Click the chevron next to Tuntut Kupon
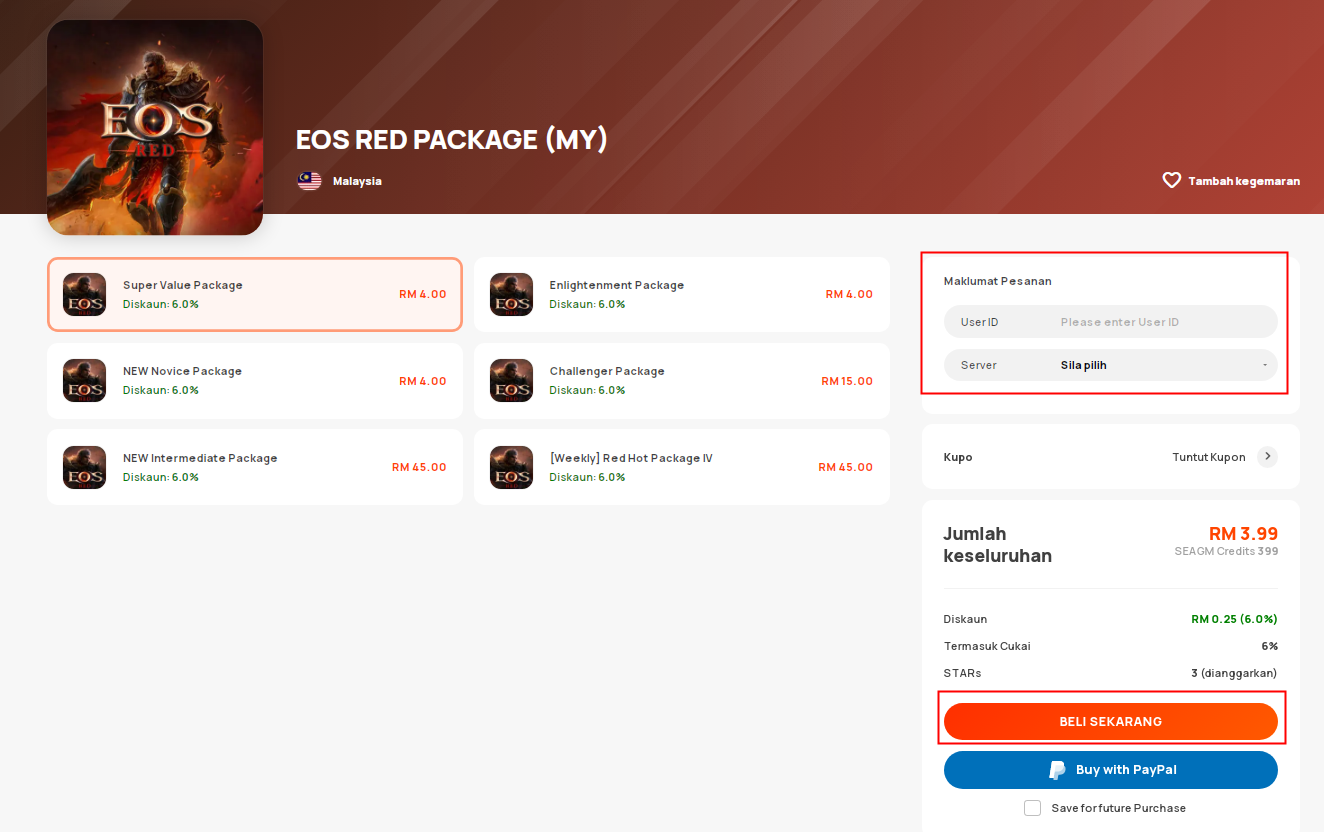 coord(1267,457)
